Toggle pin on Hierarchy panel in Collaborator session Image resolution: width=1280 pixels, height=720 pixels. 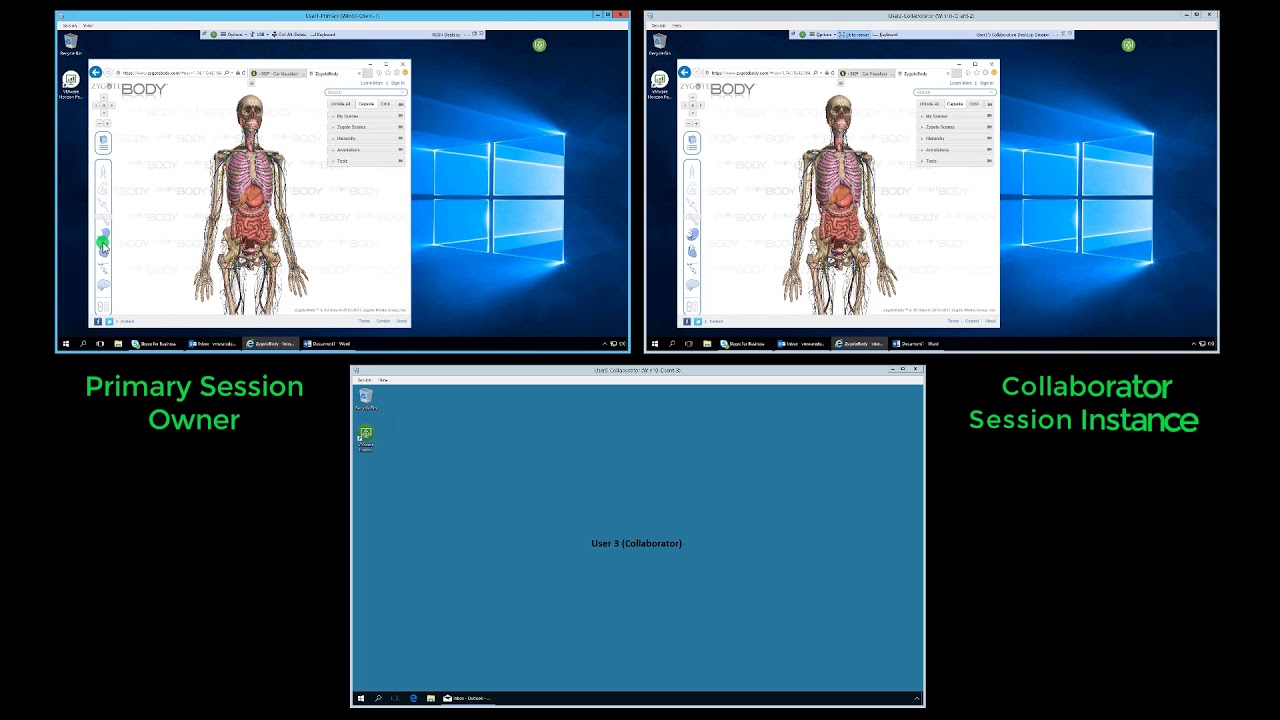[990, 138]
